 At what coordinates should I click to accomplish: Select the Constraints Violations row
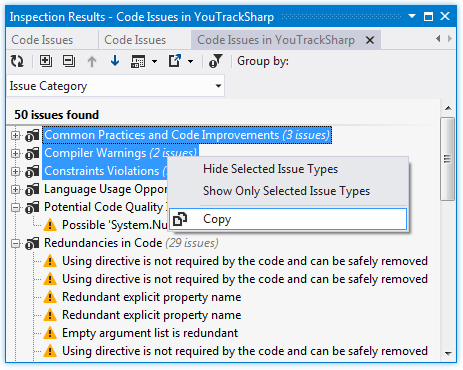pyautogui.click(x=105, y=171)
